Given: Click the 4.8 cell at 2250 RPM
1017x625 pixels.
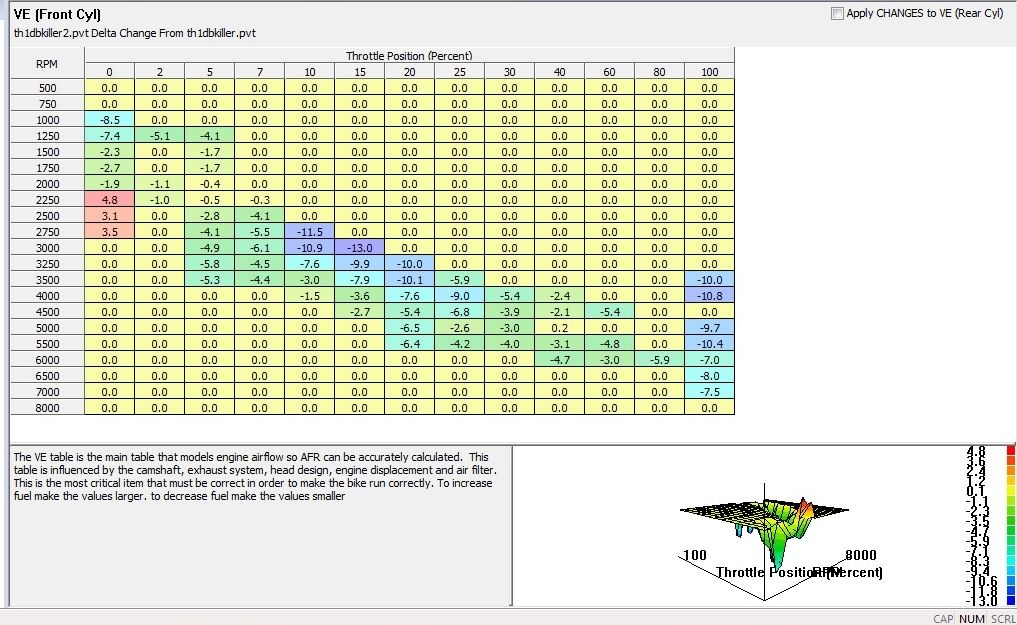Looking at the screenshot, I should 110,200.
